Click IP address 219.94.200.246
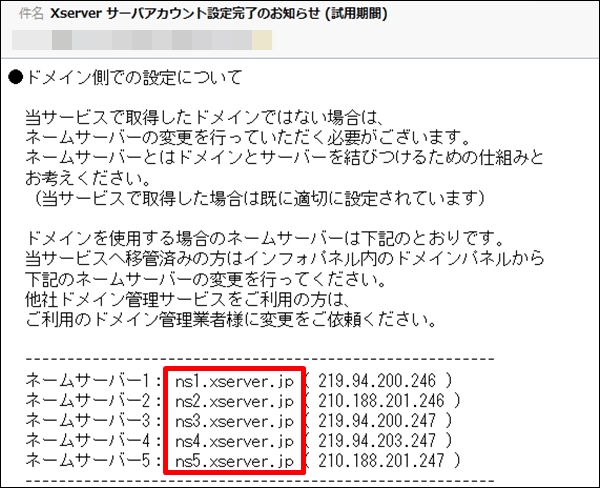This screenshot has width=600, height=488. (377, 381)
